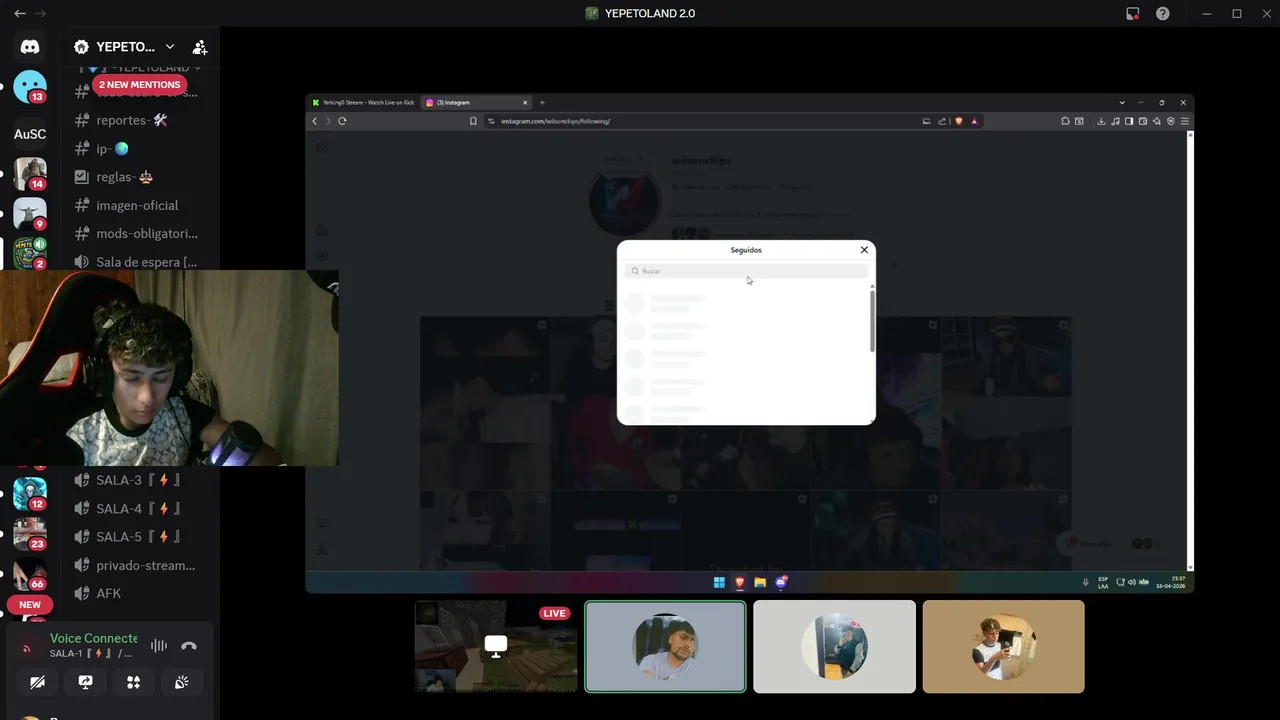Open the imagen-oficial channel

tap(138, 205)
